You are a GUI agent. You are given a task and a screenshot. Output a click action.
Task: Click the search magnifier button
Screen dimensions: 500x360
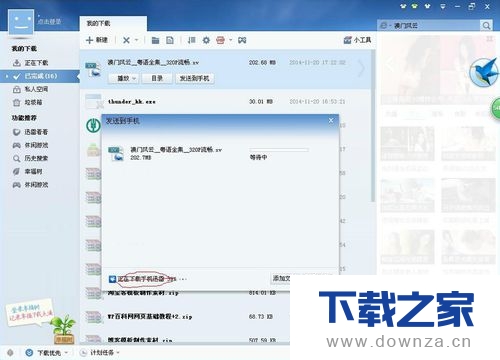(486, 25)
